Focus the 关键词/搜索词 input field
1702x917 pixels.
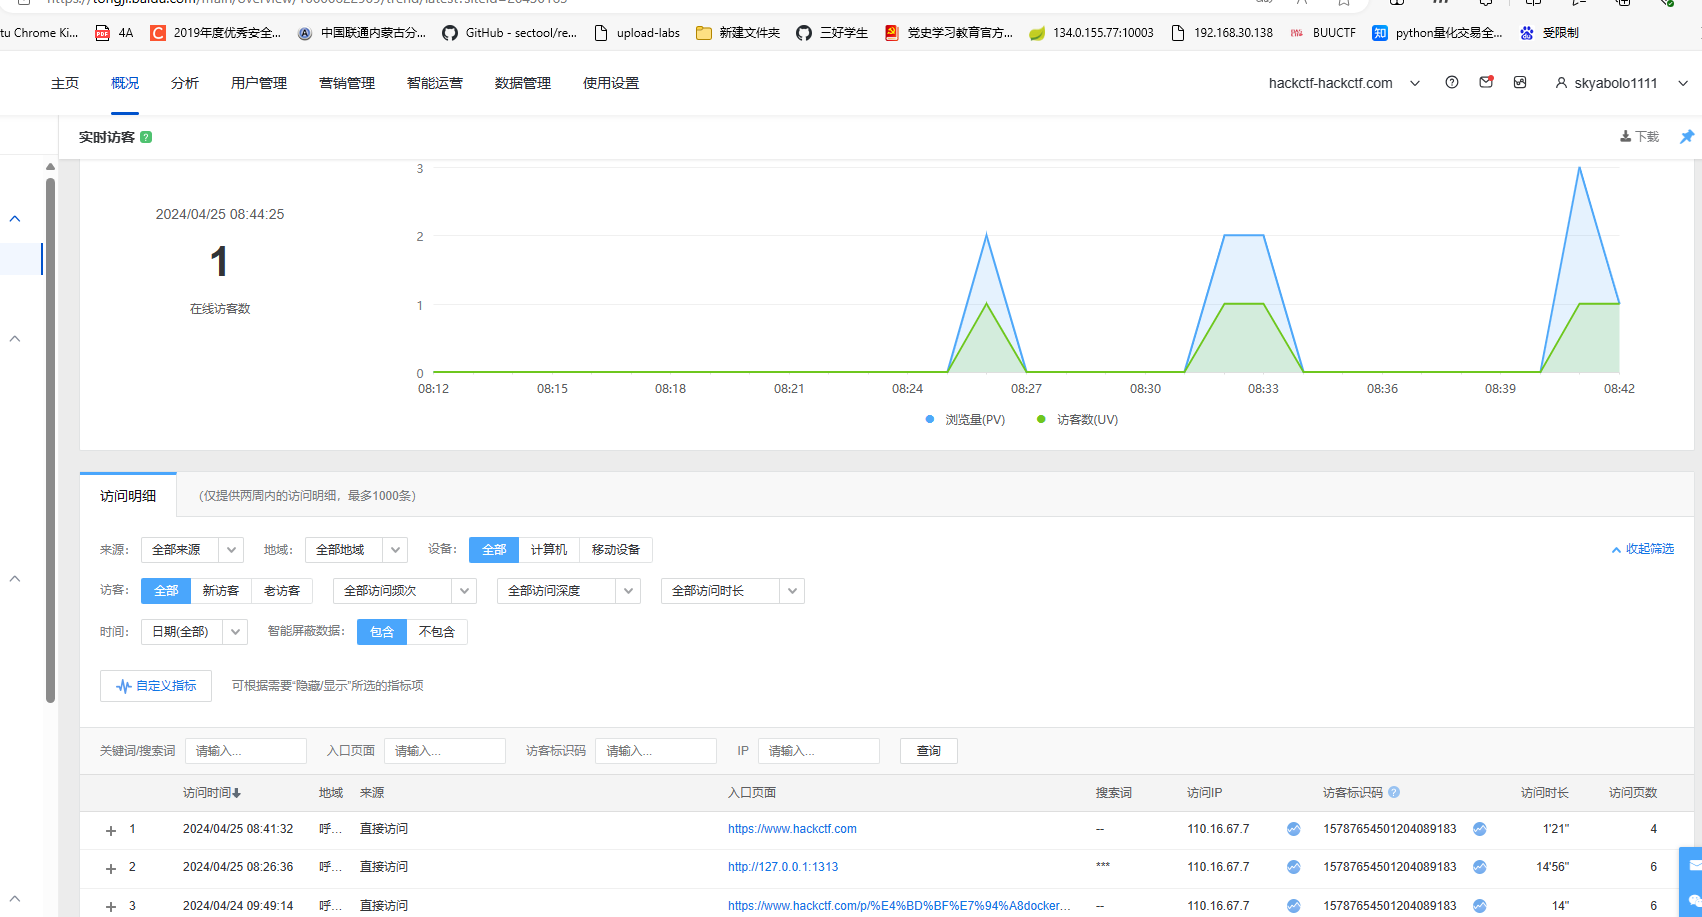[x=246, y=751]
